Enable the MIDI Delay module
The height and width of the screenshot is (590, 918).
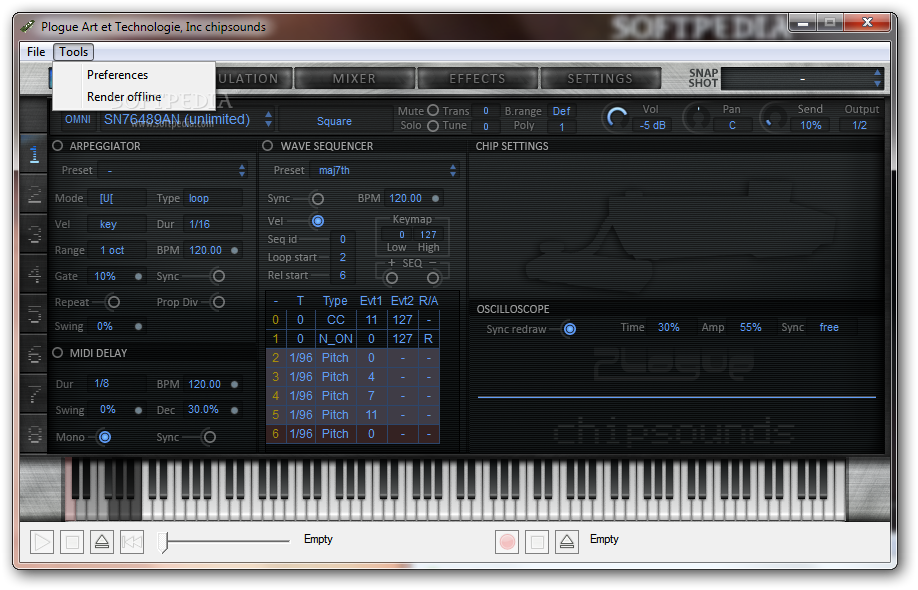coord(57,353)
